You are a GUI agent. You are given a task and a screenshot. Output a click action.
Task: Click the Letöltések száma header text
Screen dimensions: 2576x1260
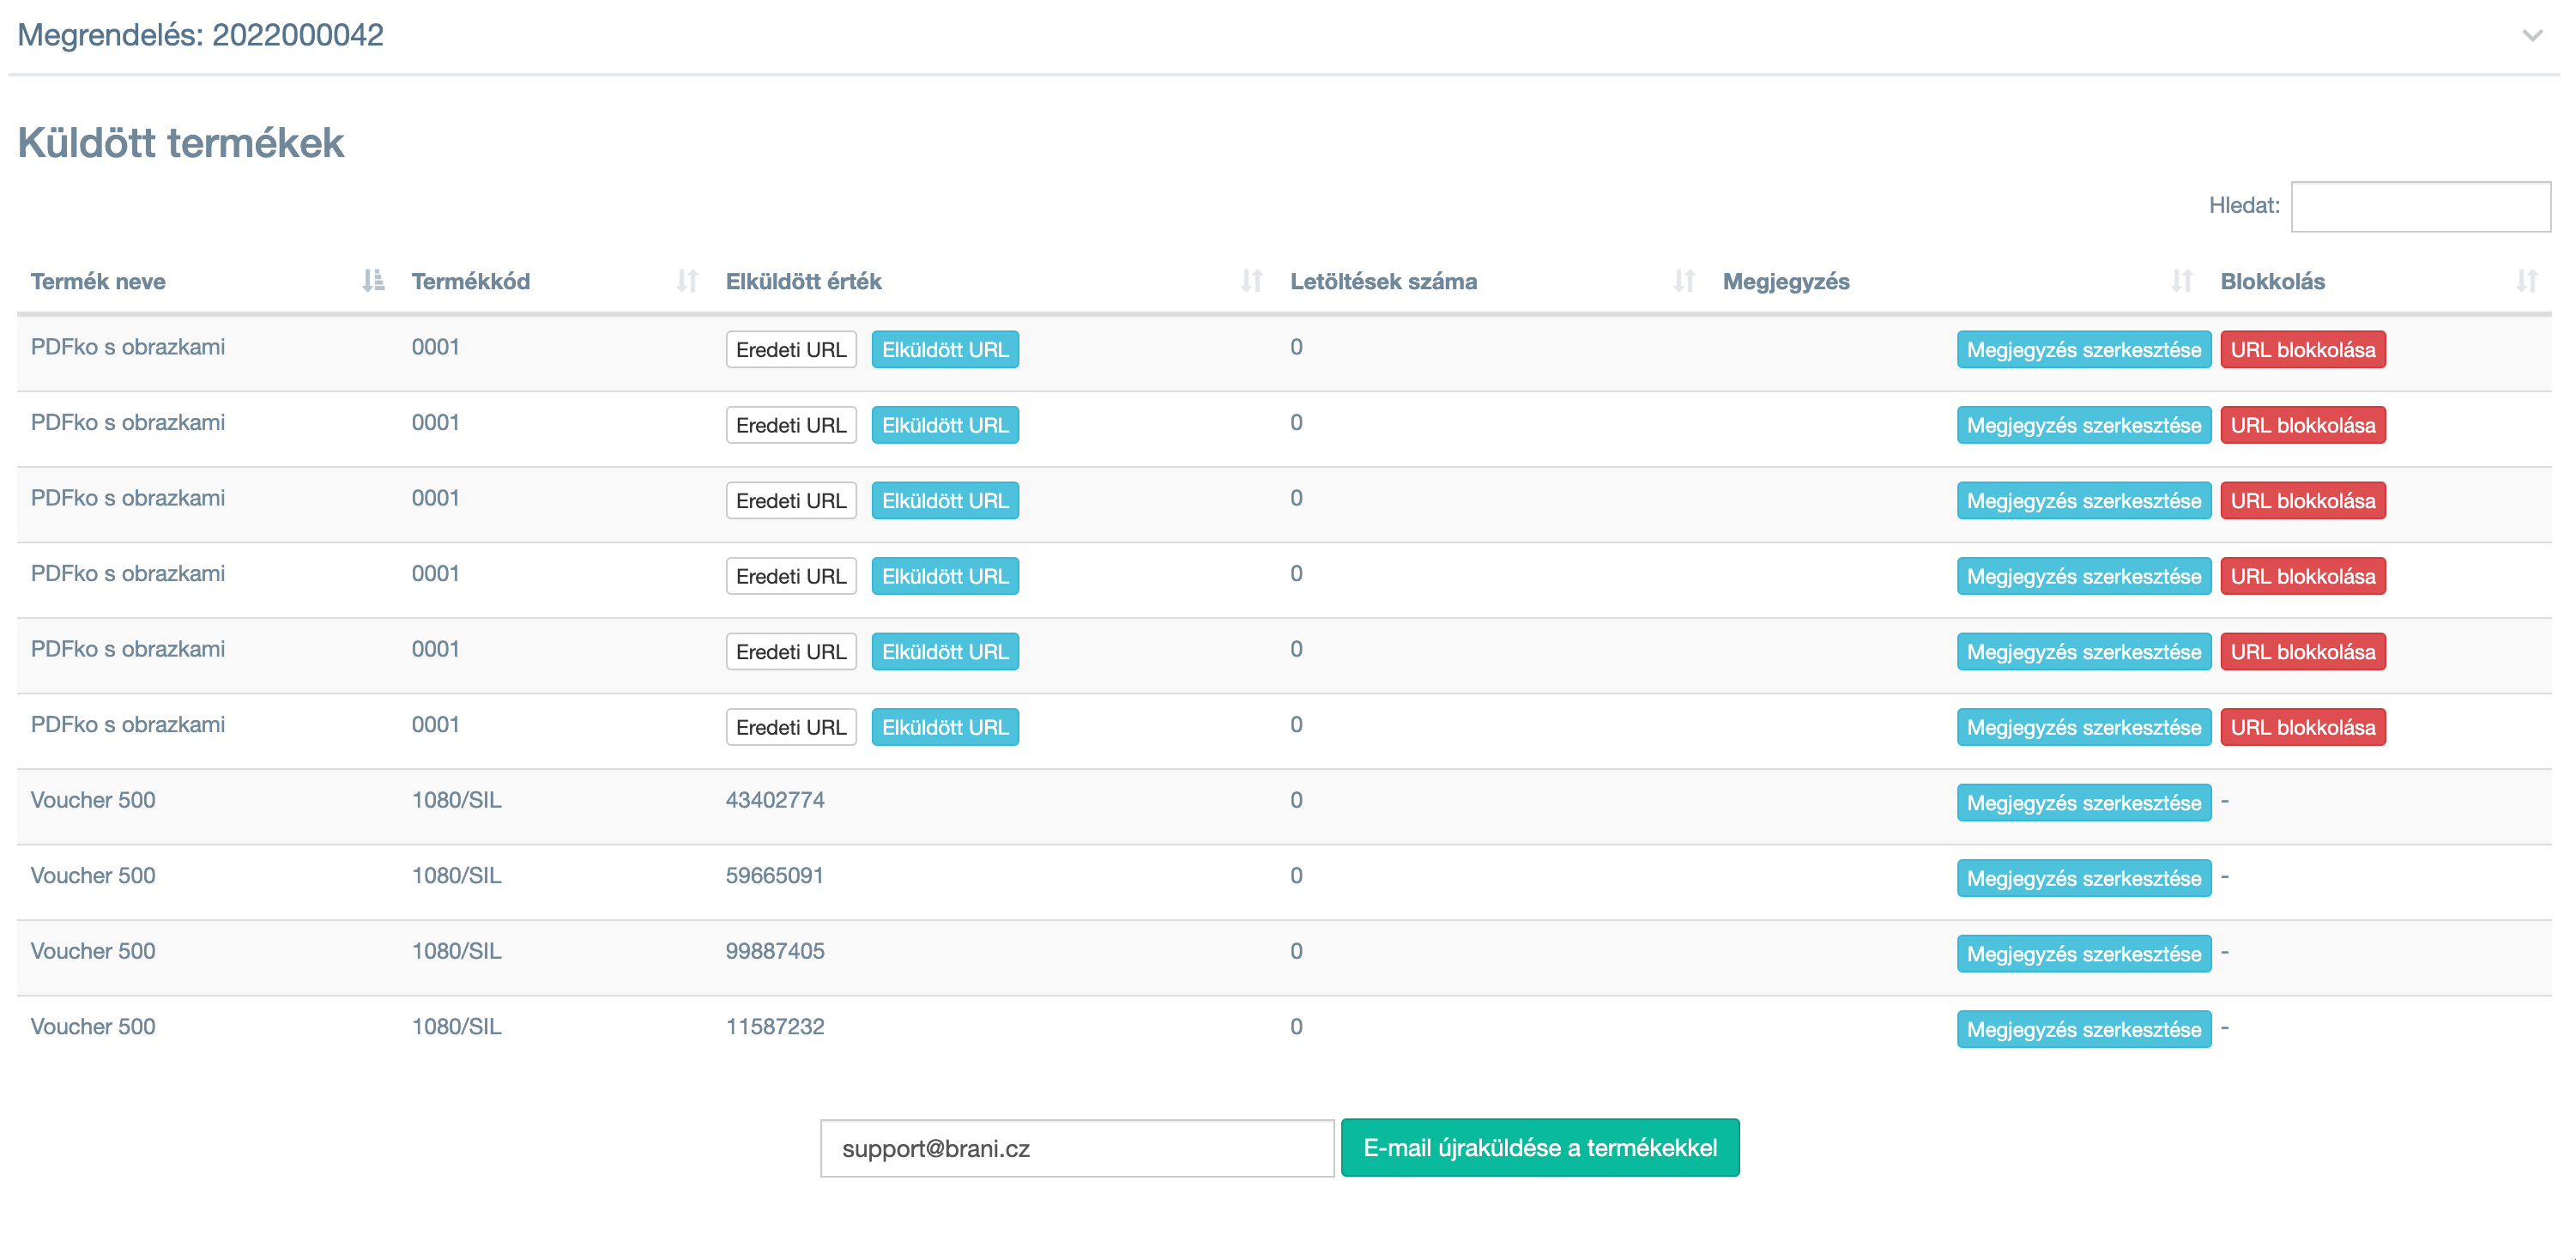tap(1383, 282)
